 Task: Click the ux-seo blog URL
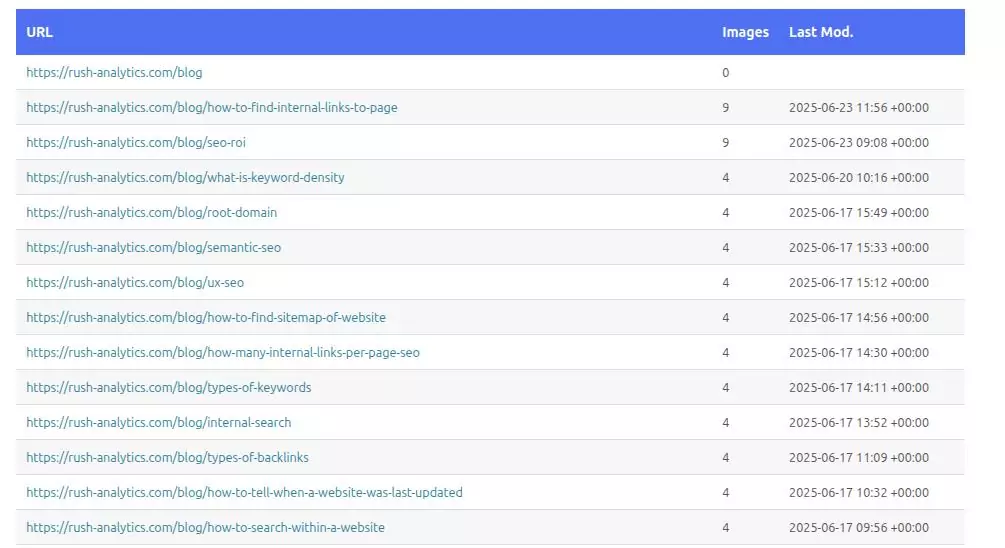[x=135, y=283]
